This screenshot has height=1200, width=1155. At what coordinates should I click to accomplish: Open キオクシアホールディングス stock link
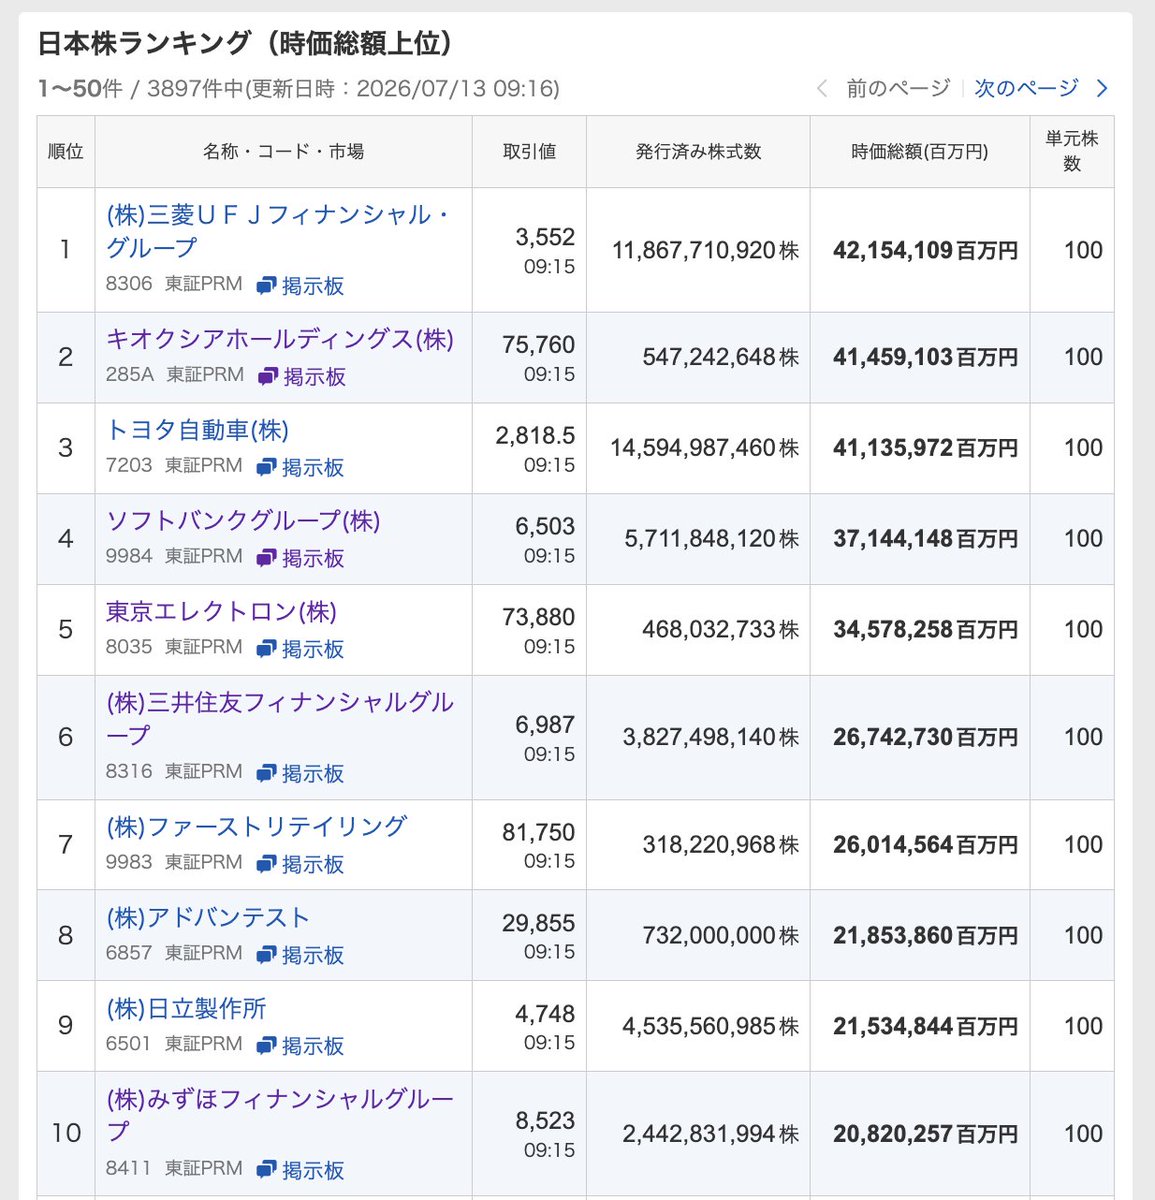pos(280,339)
